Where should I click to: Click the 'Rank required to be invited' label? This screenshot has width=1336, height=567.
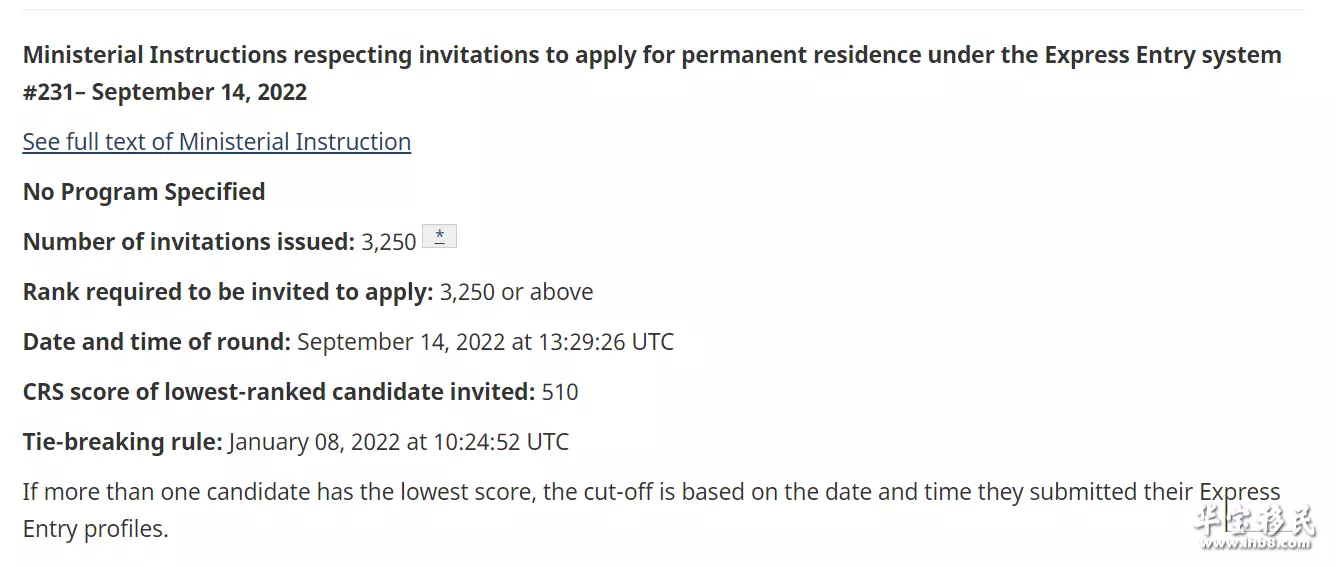228,292
